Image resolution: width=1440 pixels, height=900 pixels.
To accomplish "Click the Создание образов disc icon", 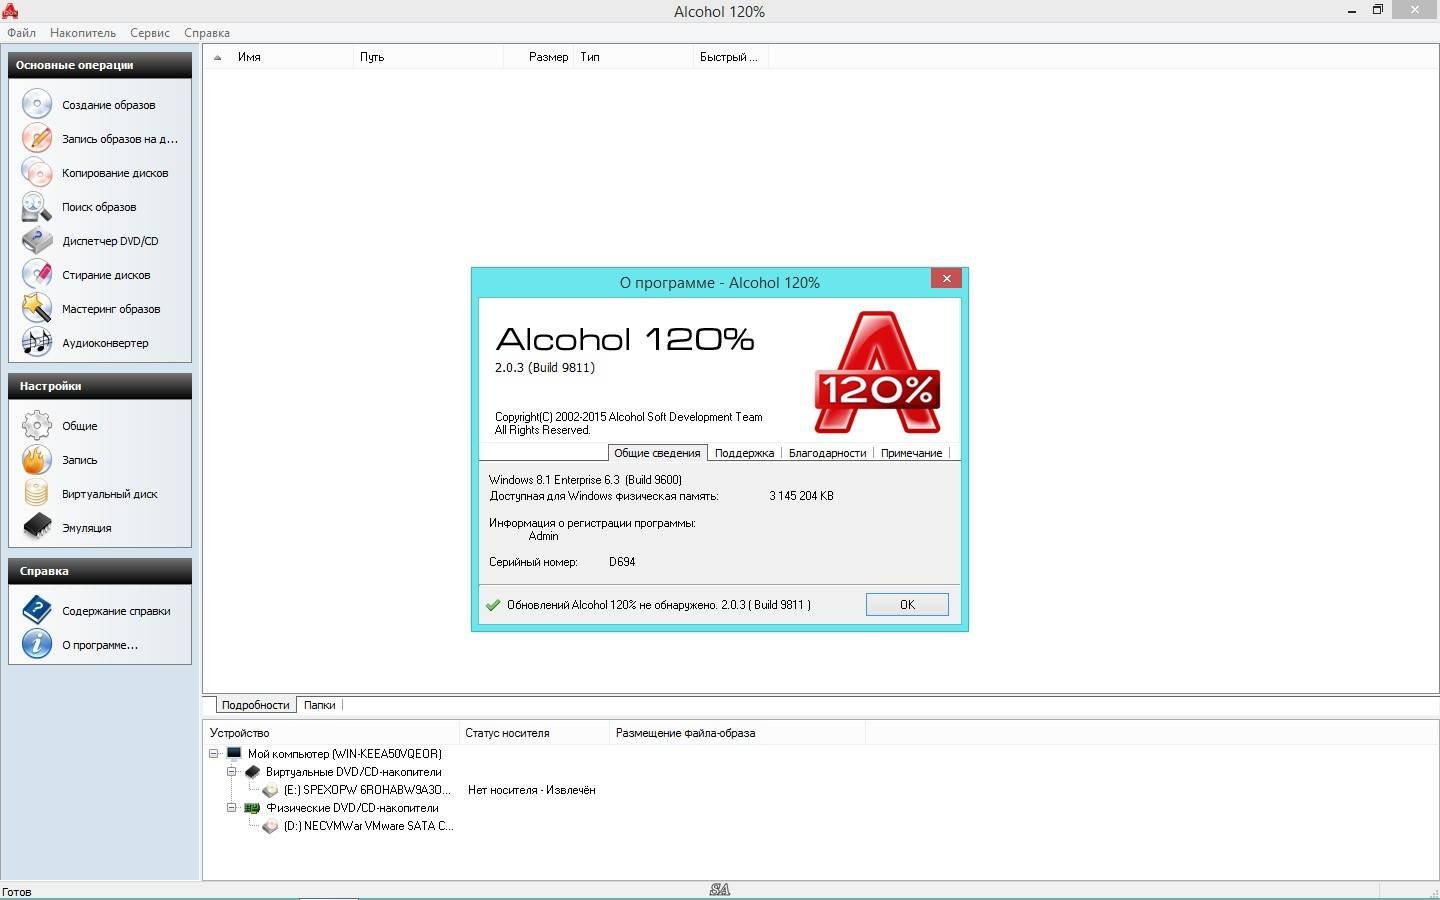I will tap(37, 104).
